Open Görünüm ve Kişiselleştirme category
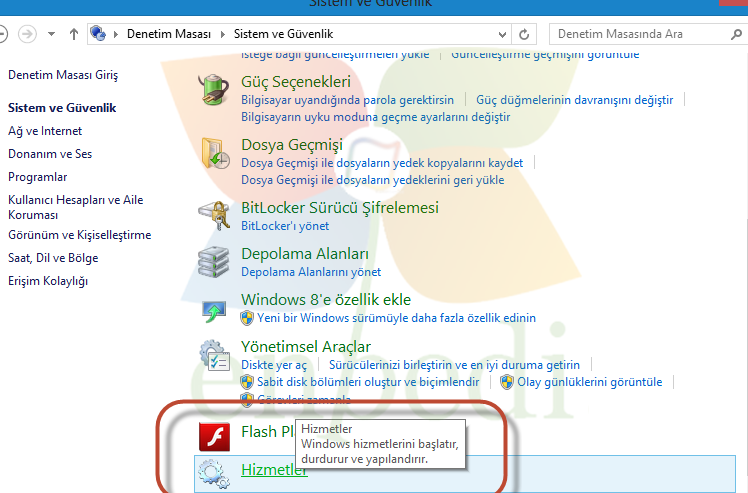748x493 pixels. click(x=80, y=235)
